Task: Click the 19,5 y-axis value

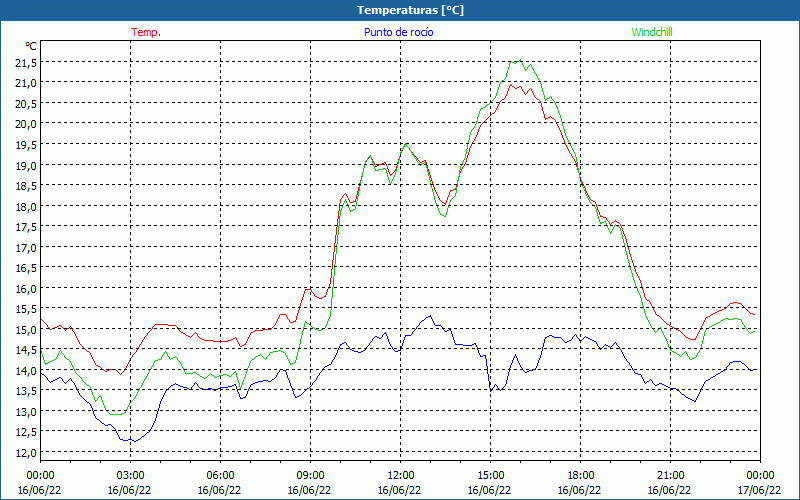Action: pyautogui.click(x=26, y=144)
